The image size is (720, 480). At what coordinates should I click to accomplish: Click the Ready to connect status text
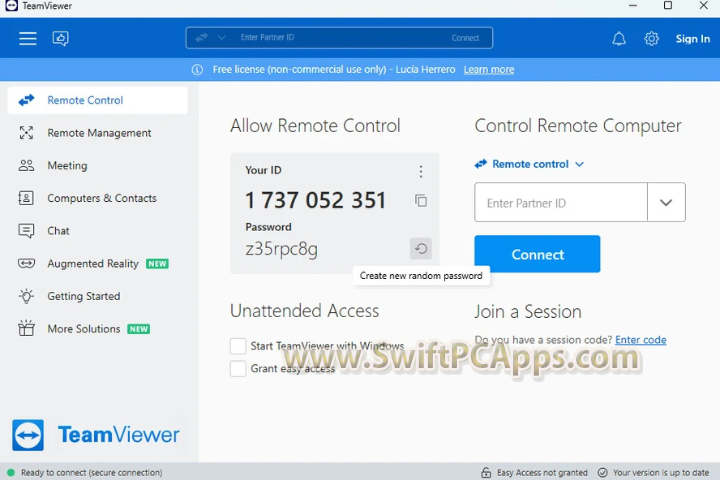[91, 473]
